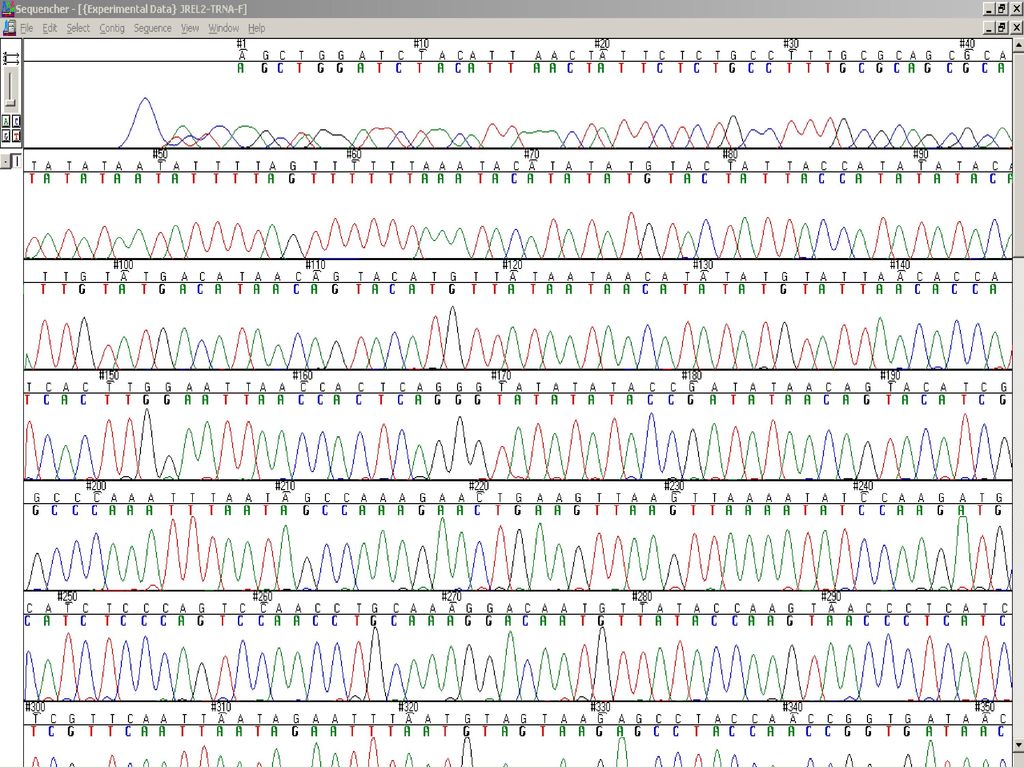The image size is (1024, 768).
Task: Click base position marker #340
Action: (x=793, y=707)
